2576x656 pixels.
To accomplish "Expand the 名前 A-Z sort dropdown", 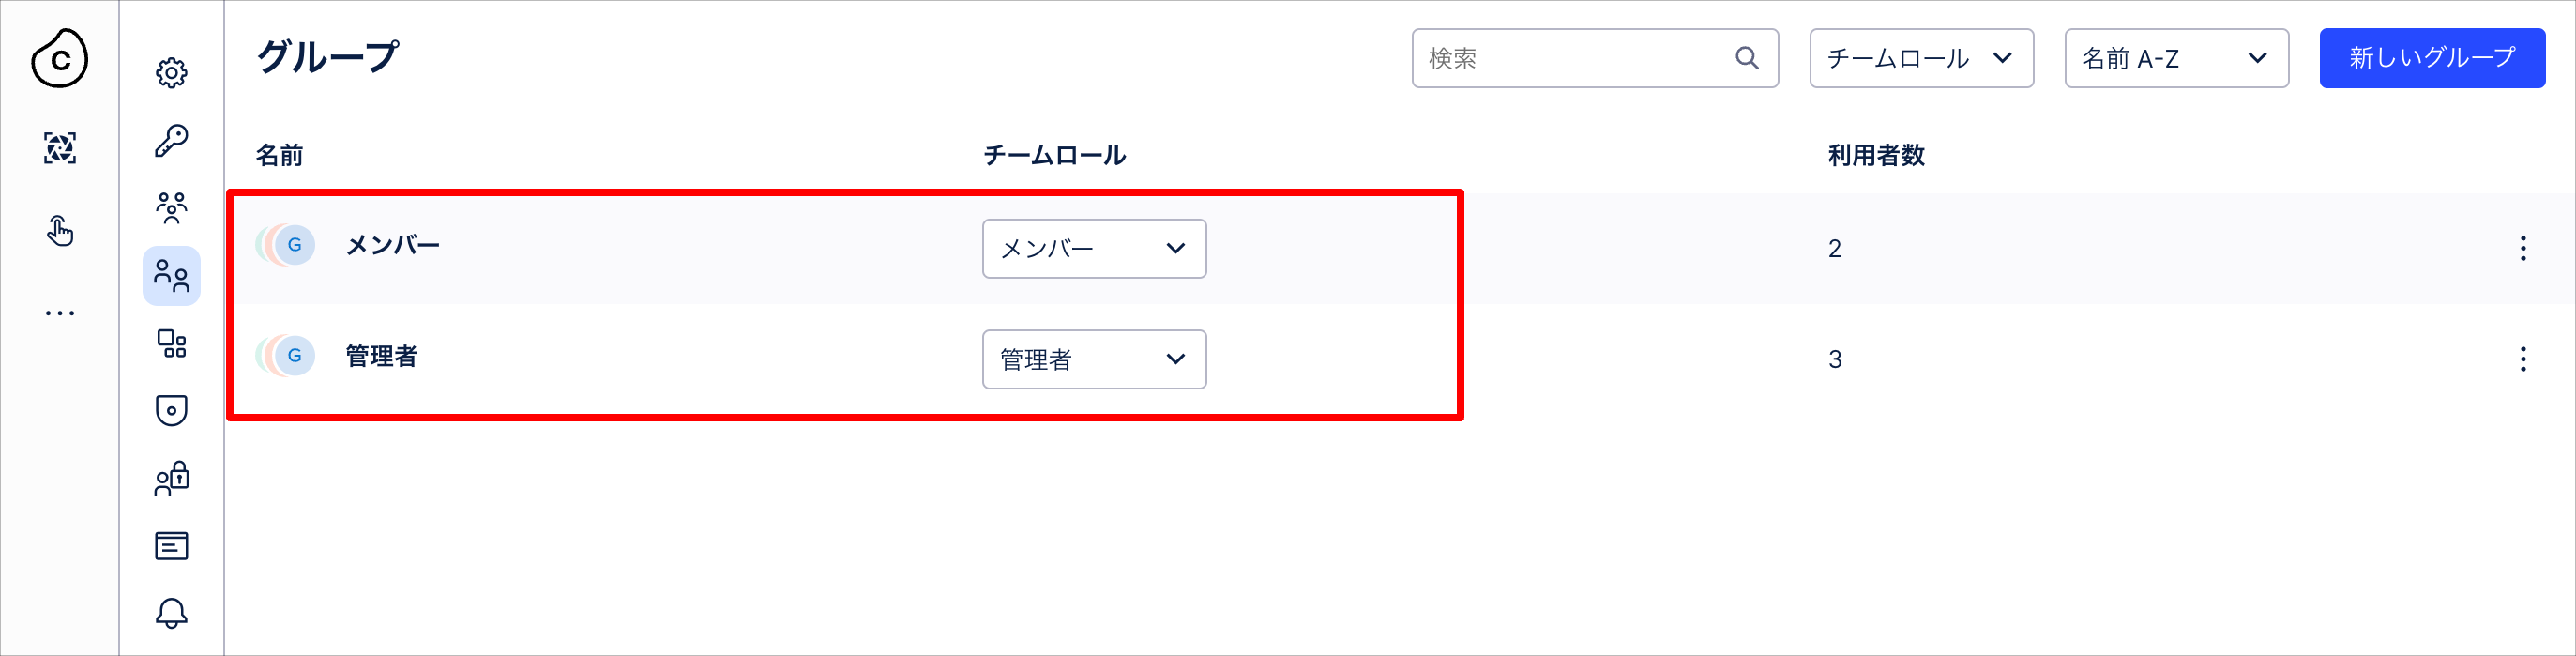I will click(2176, 58).
